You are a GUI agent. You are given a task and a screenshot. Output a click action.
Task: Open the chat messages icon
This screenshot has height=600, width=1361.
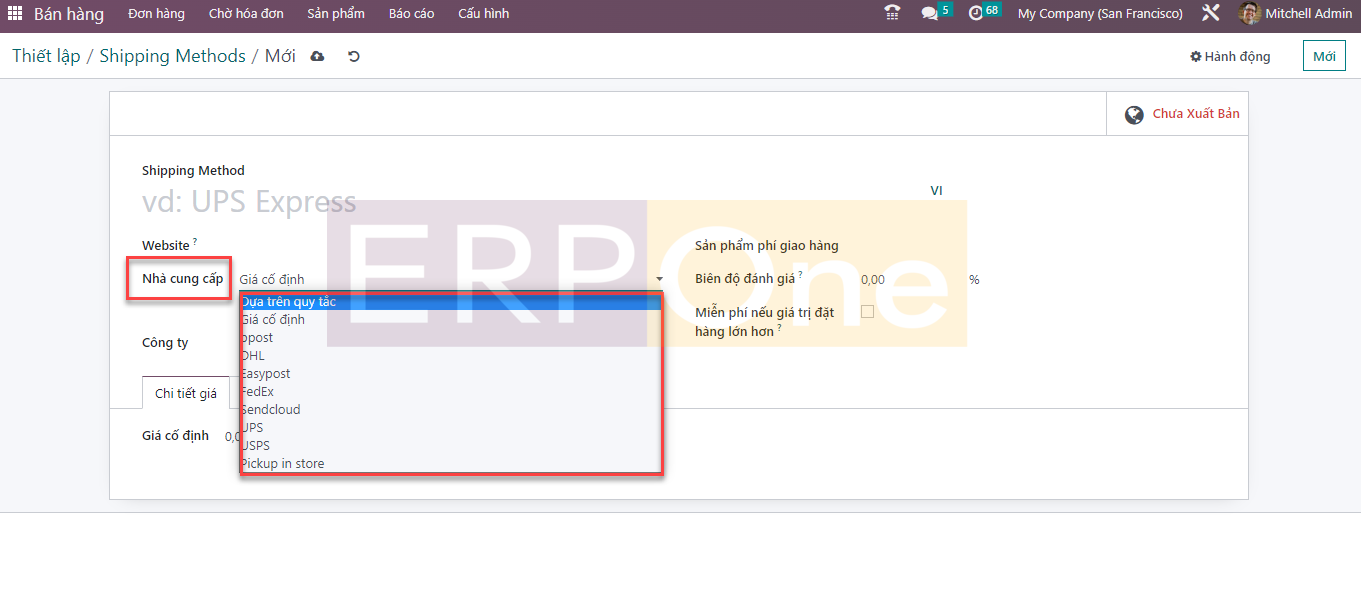pyautogui.click(x=930, y=14)
